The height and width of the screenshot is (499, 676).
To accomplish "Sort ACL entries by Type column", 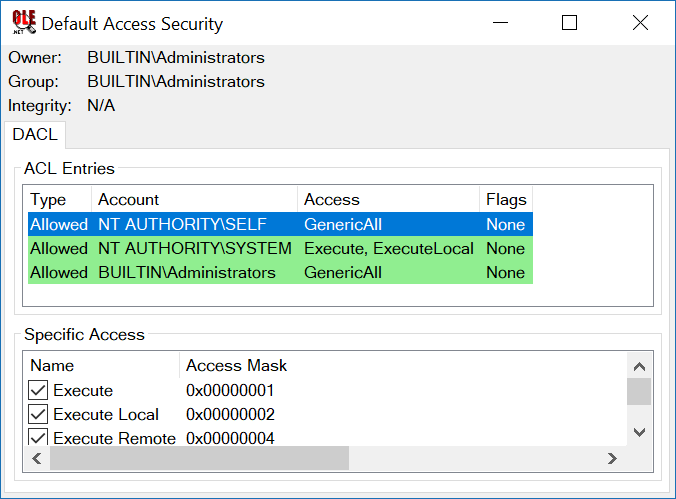I will coord(59,199).
